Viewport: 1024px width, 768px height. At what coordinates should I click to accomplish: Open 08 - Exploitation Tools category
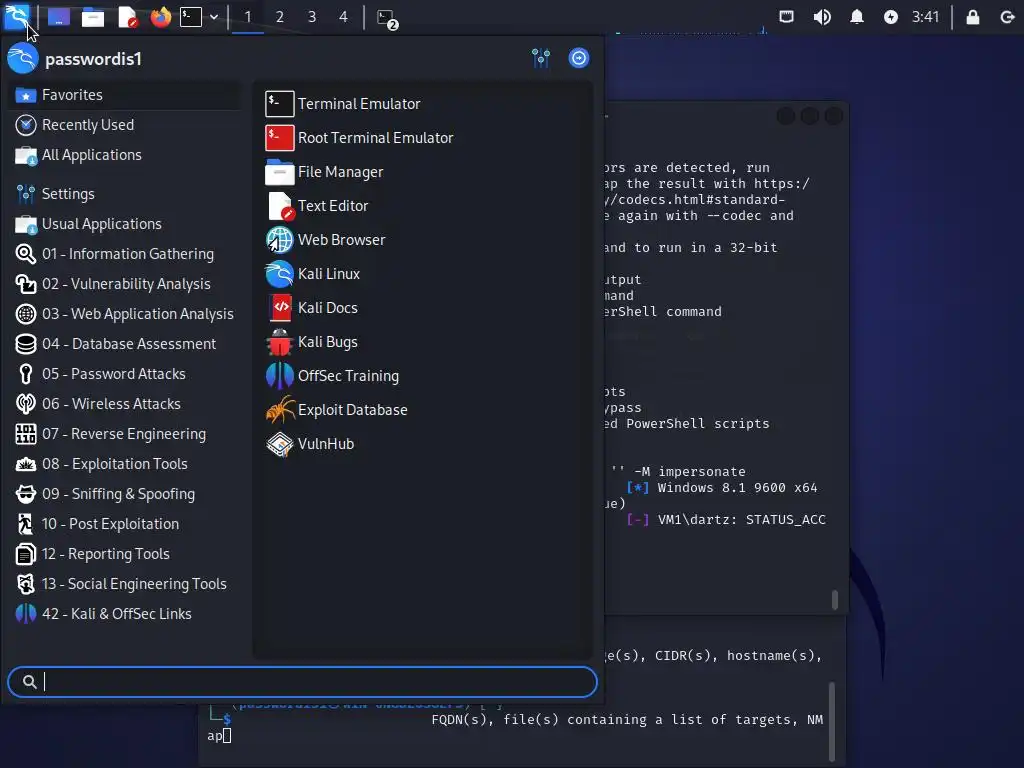click(124, 464)
